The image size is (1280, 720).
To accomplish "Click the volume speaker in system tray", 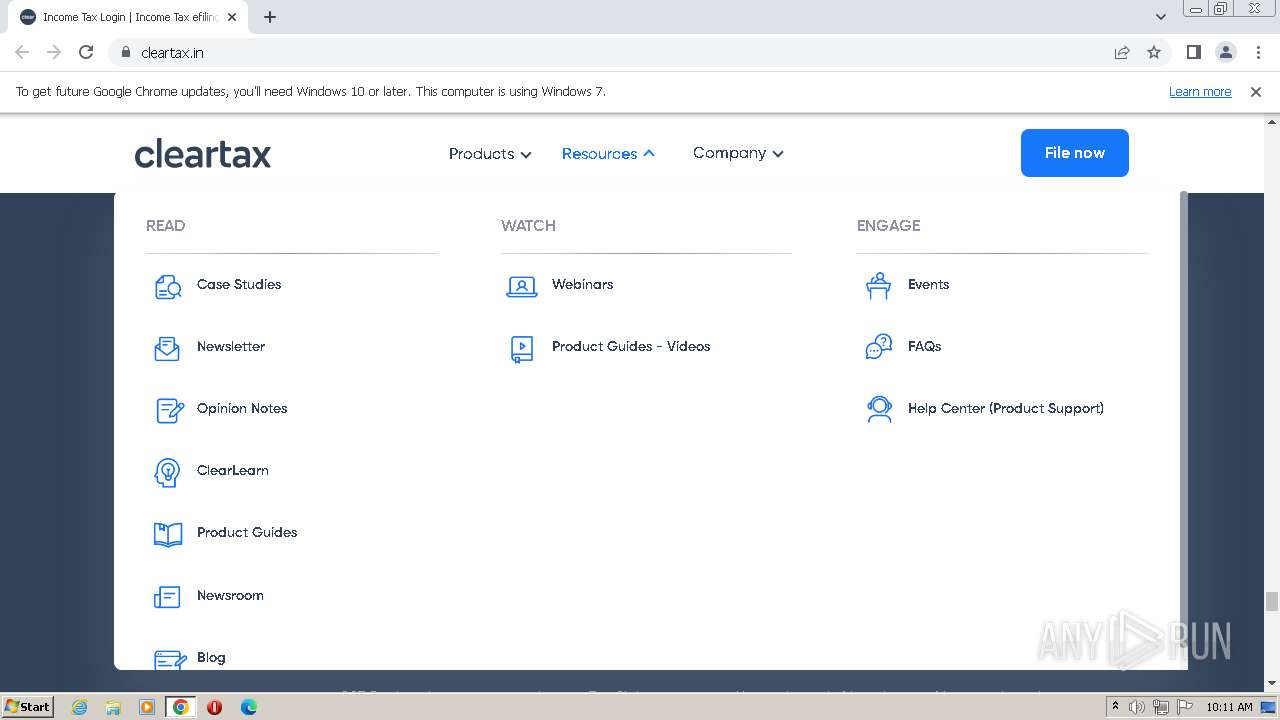I will (1137, 707).
